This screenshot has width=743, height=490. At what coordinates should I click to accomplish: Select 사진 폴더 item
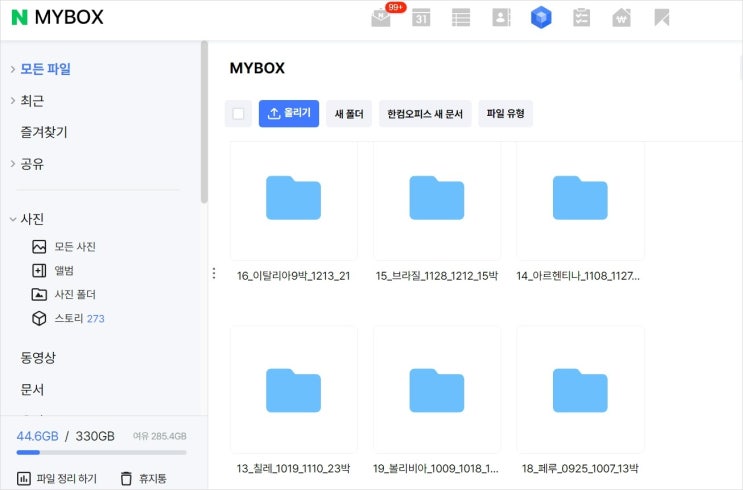tap(75, 294)
